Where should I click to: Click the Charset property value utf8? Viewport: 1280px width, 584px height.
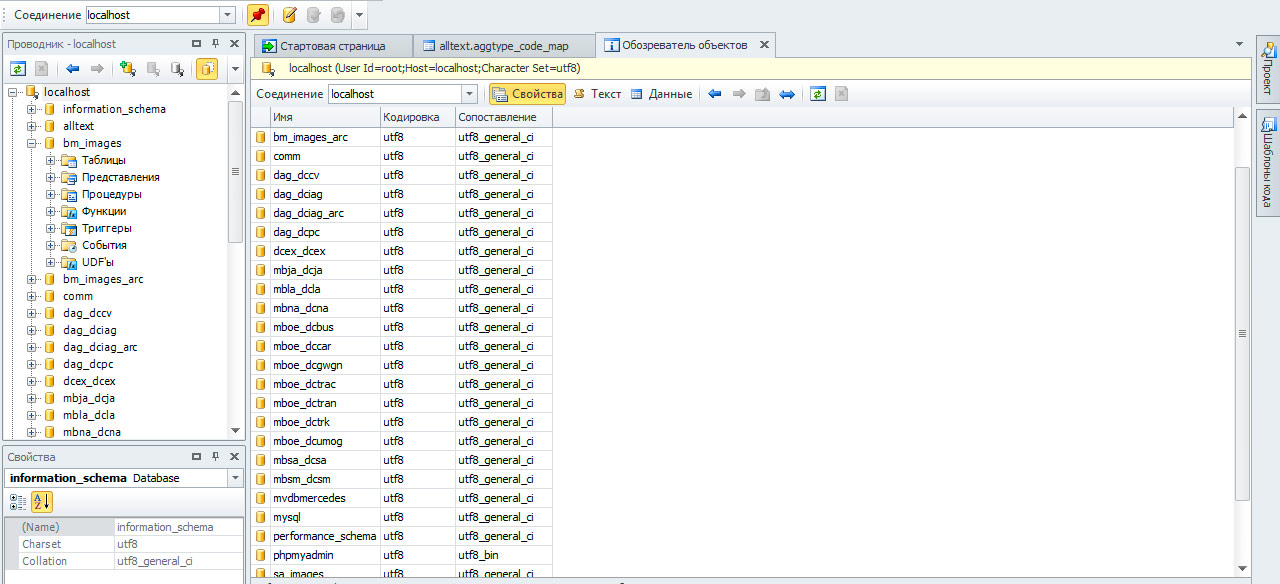(179, 544)
